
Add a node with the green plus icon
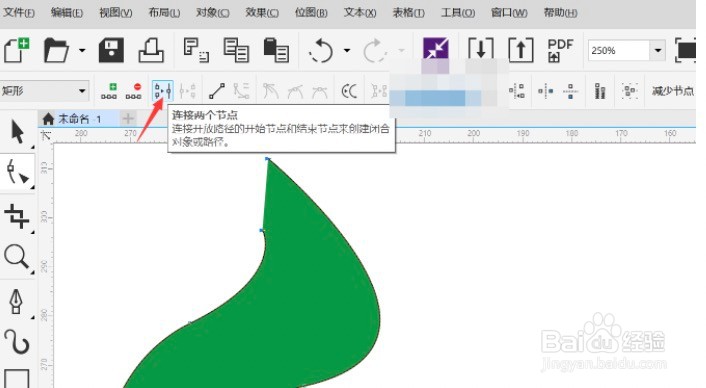(x=109, y=91)
